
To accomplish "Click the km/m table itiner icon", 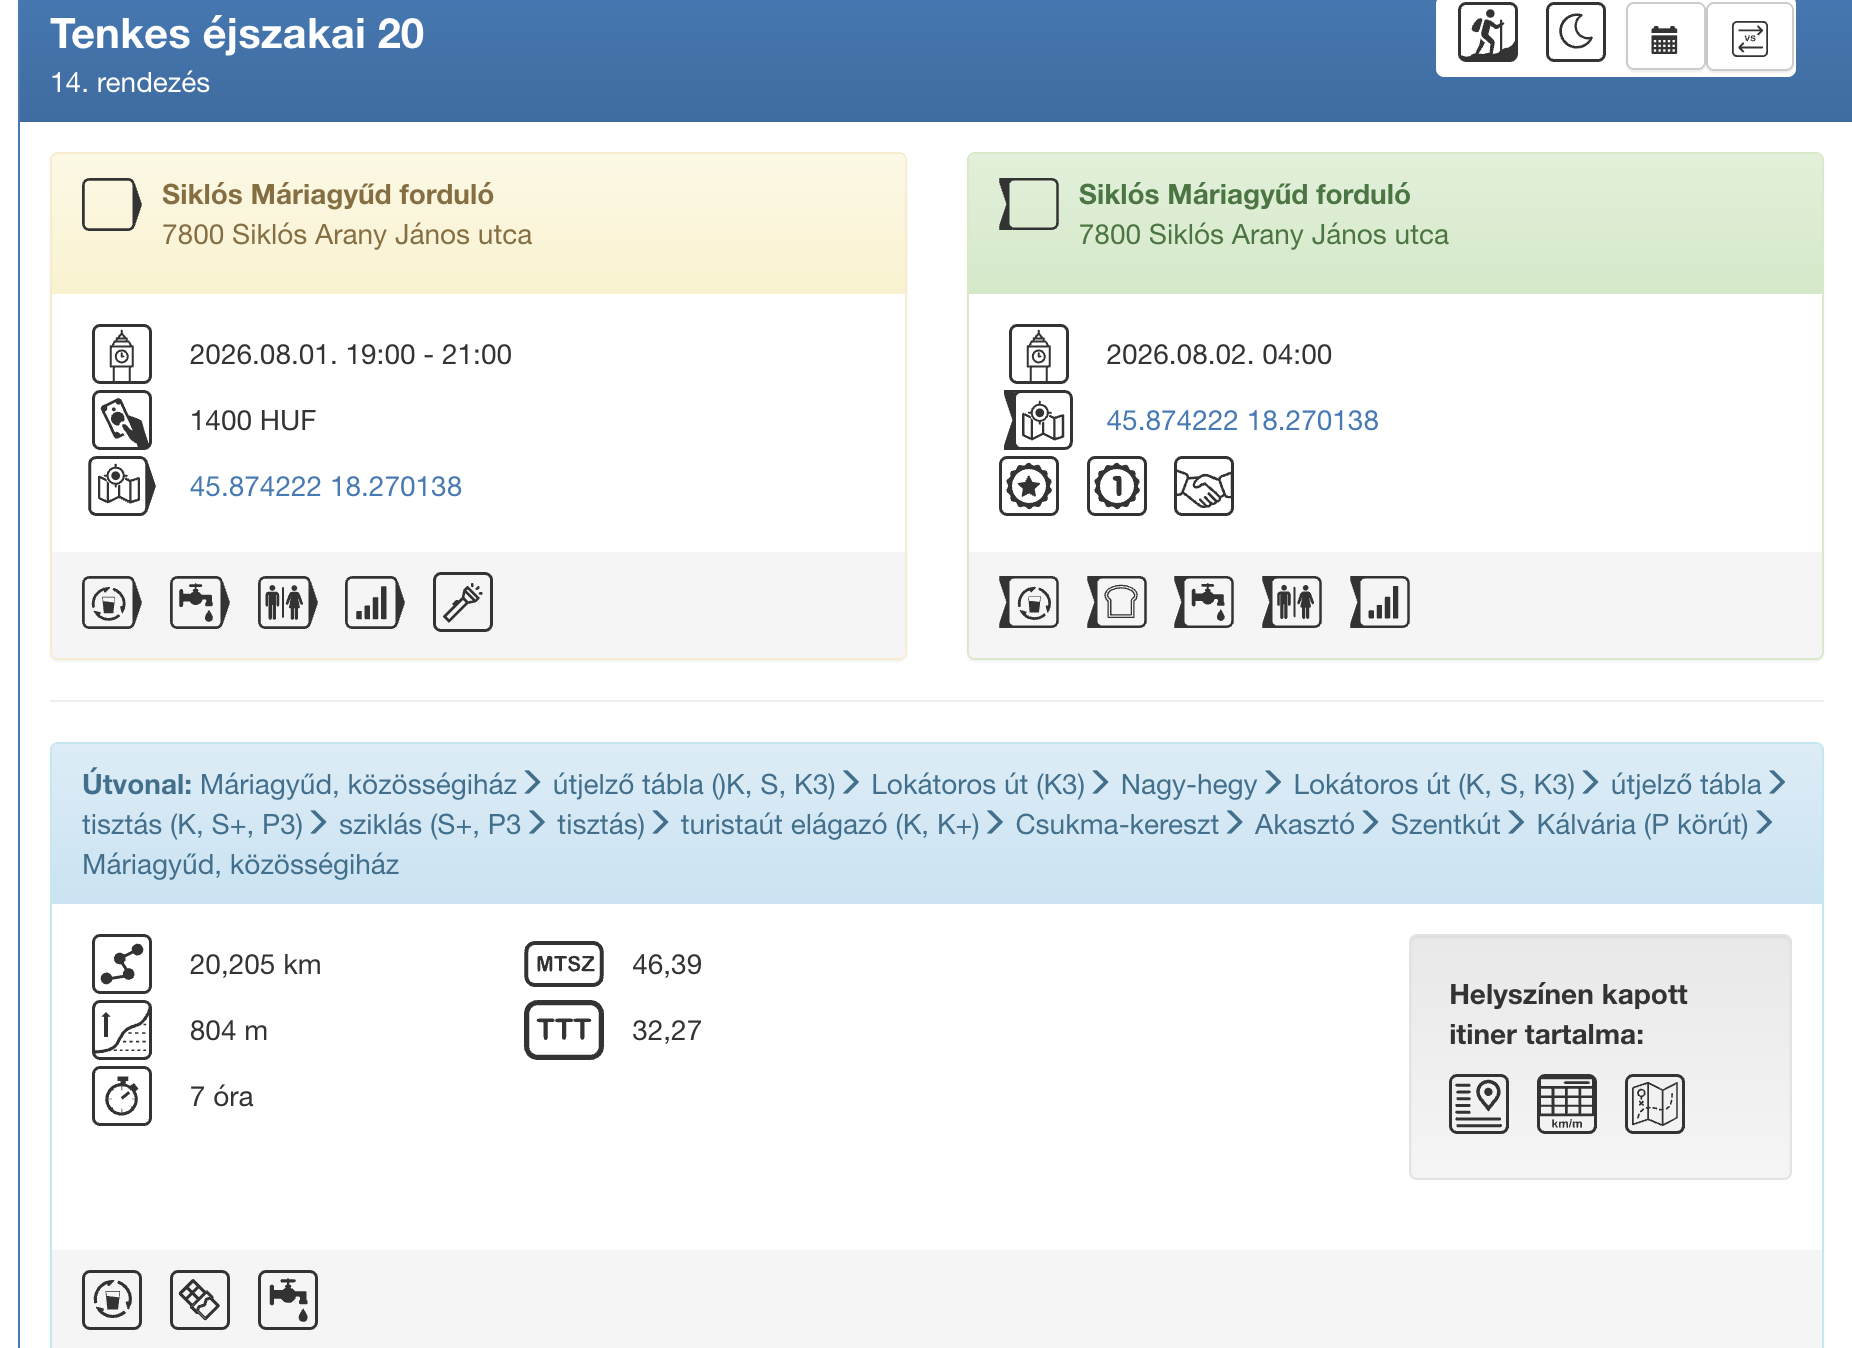I will click(1567, 1104).
